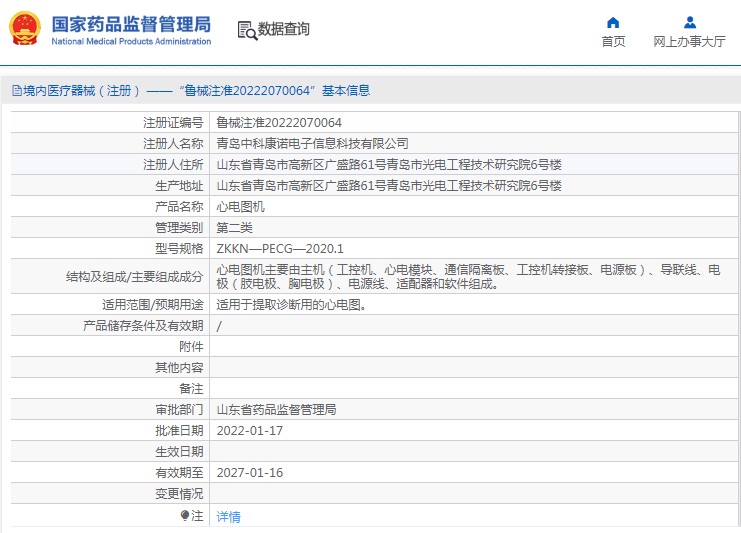Click the 有效期至 label

pyautogui.click(x=179, y=473)
